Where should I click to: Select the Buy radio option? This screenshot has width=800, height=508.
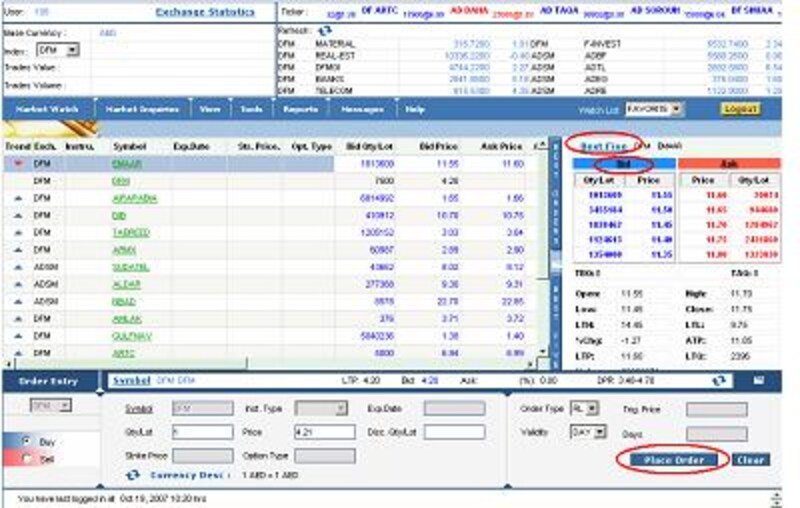click(26, 441)
